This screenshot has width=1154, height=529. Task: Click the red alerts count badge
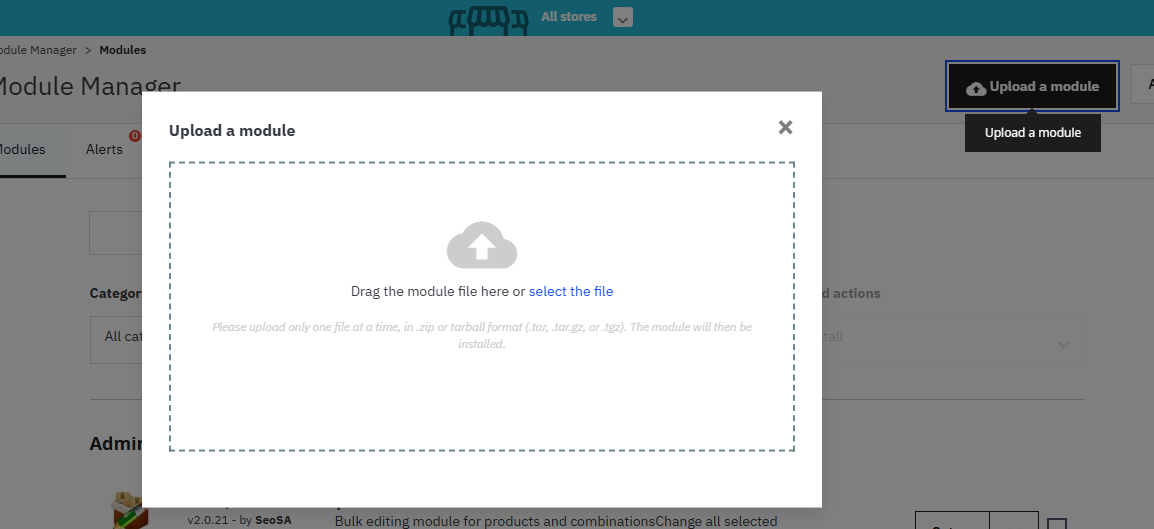point(134,137)
